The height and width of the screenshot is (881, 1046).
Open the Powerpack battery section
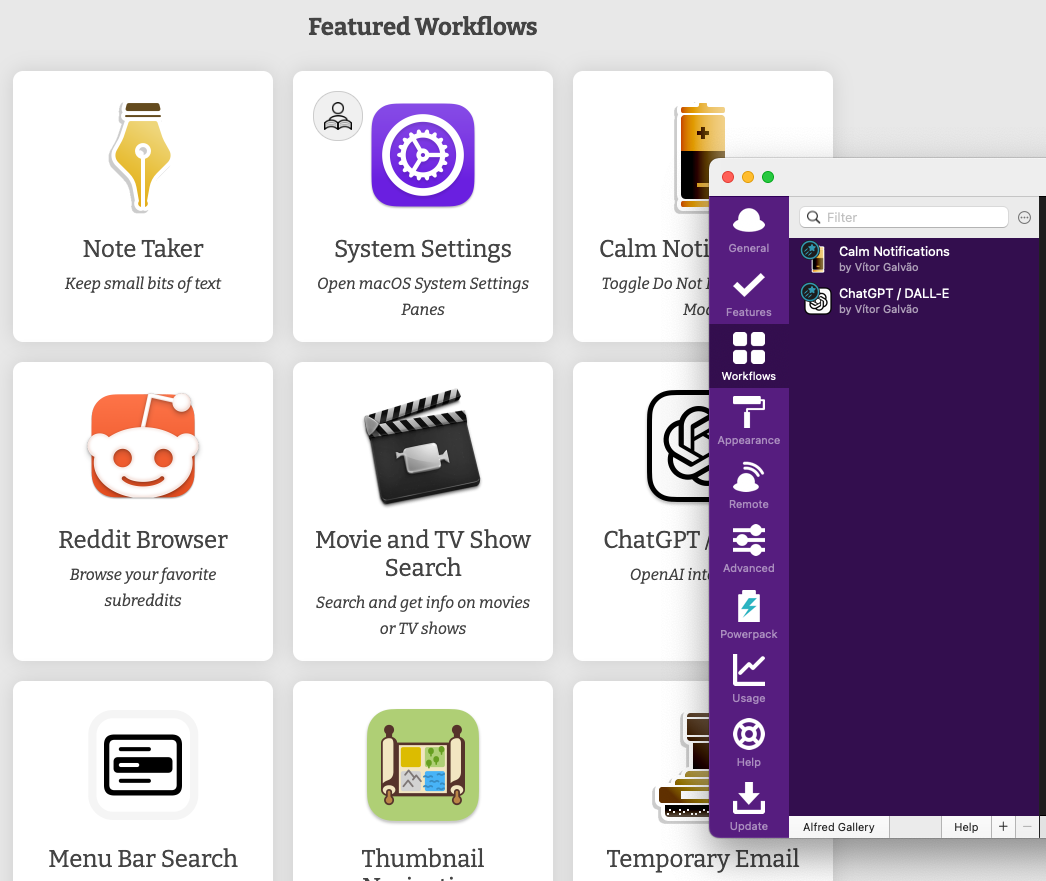click(x=748, y=613)
